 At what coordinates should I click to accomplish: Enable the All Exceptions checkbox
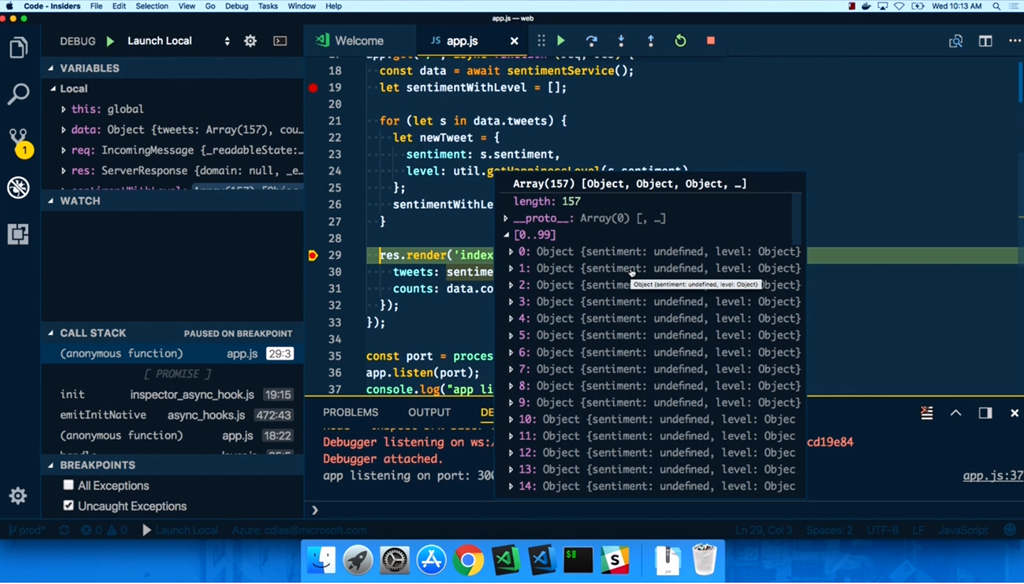[x=68, y=485]
